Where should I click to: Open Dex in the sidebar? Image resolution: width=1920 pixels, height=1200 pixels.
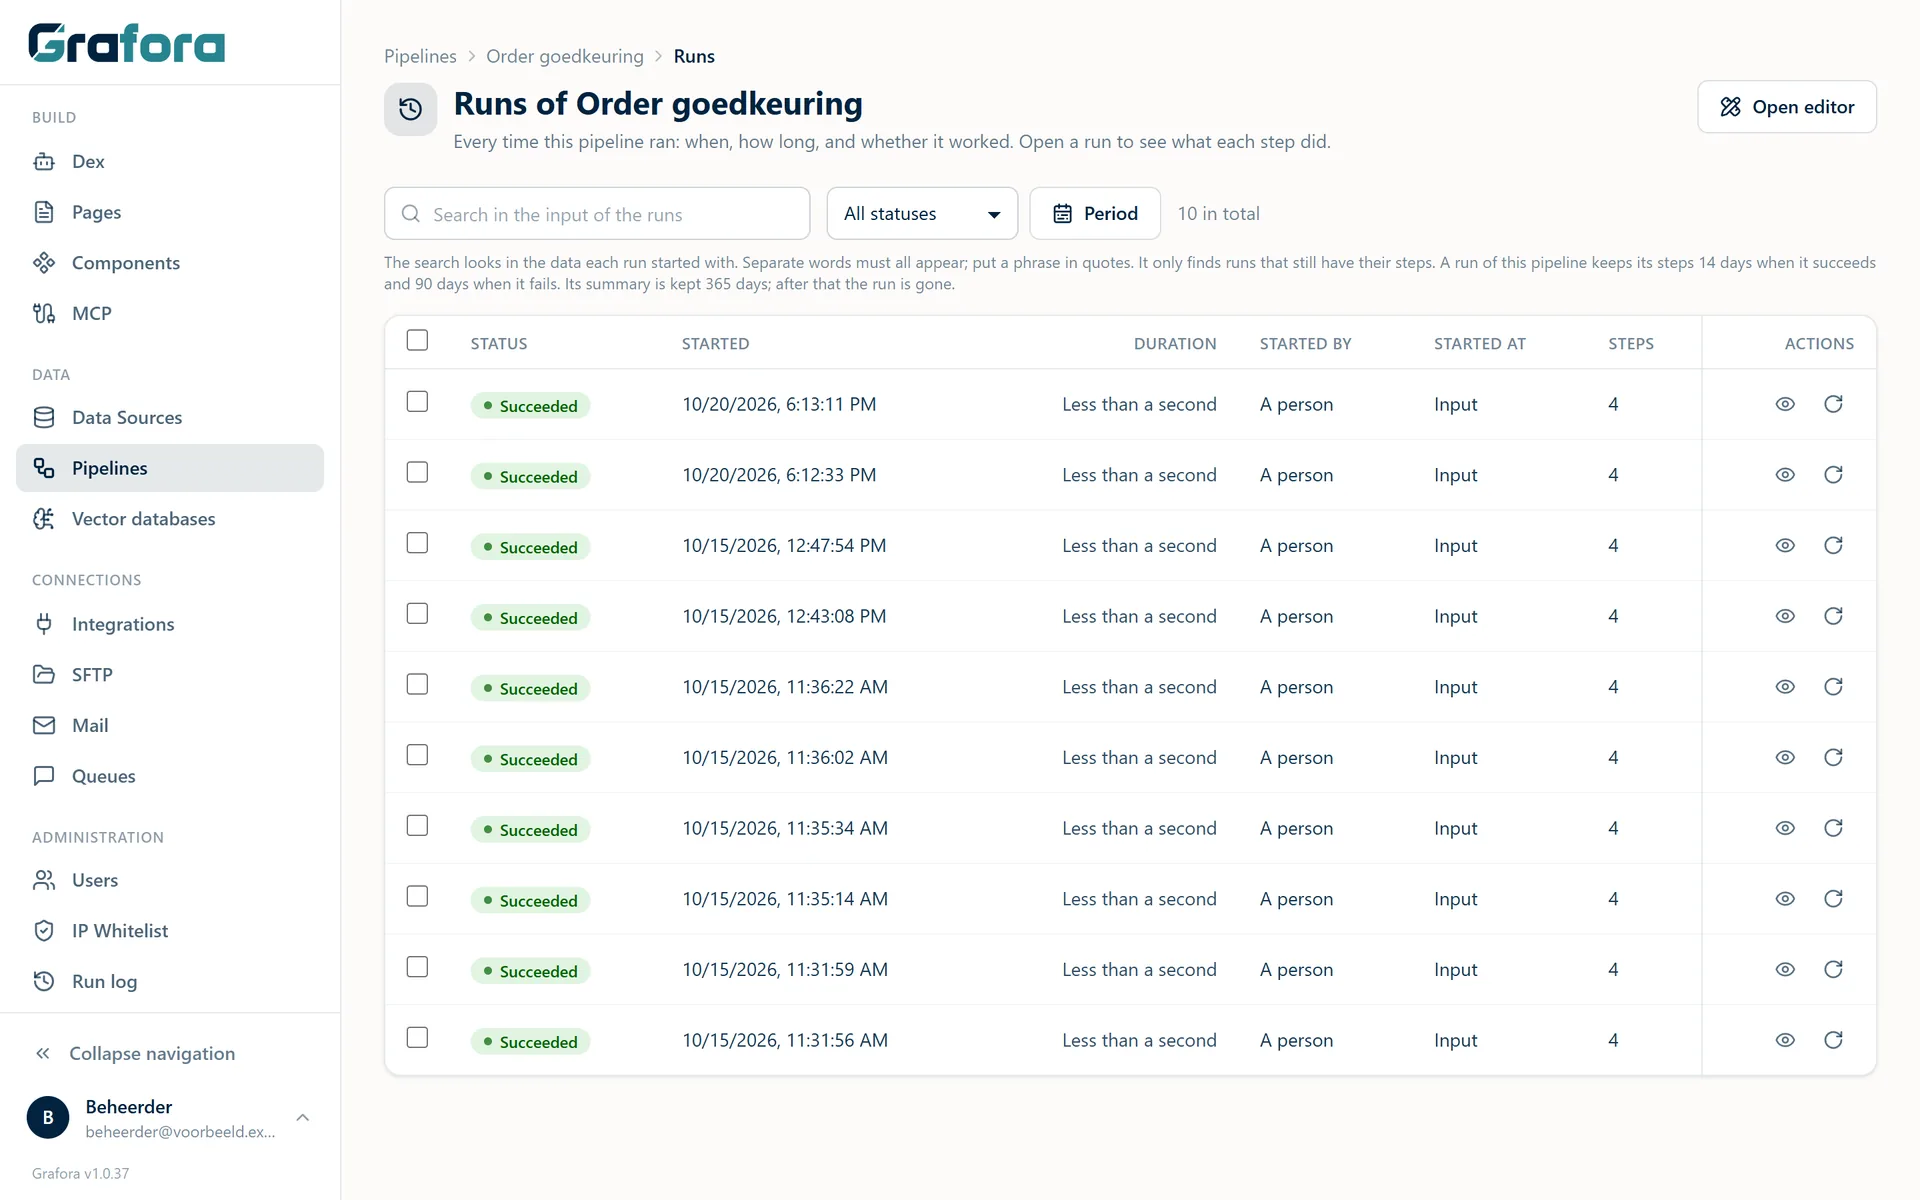(x=170, y=161)
